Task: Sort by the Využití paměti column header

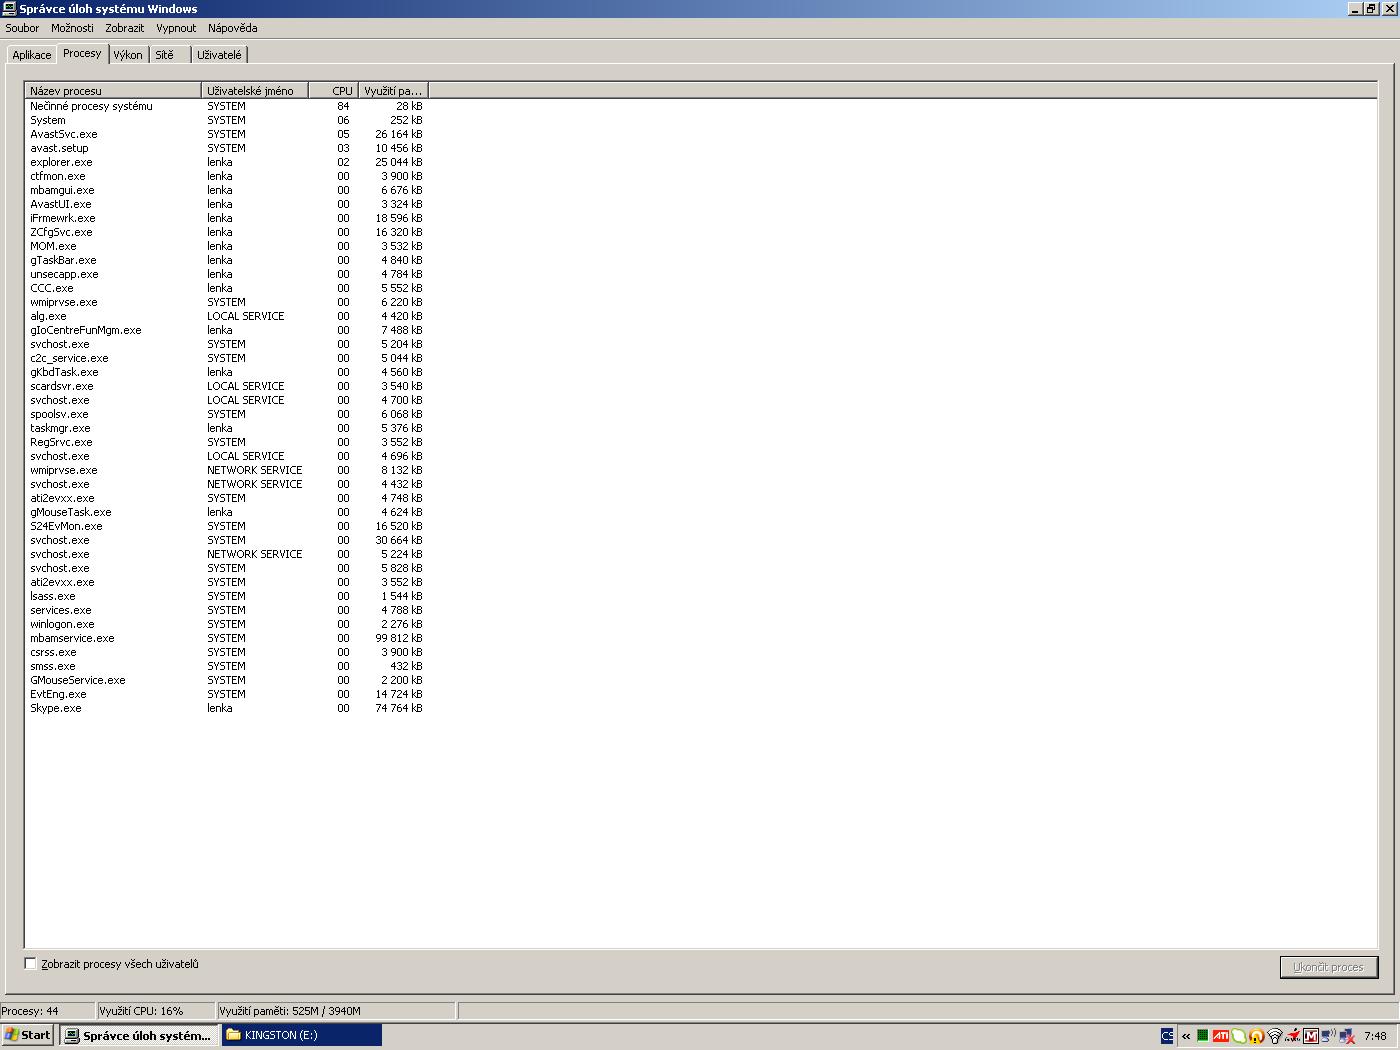Action: point(394,91)
